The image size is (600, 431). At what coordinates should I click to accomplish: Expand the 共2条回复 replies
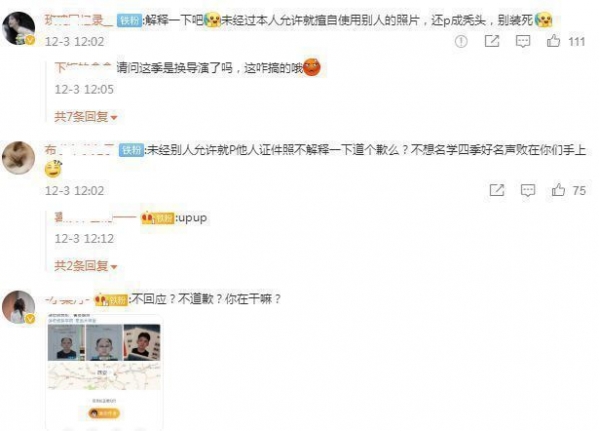(x=86, y=266)
